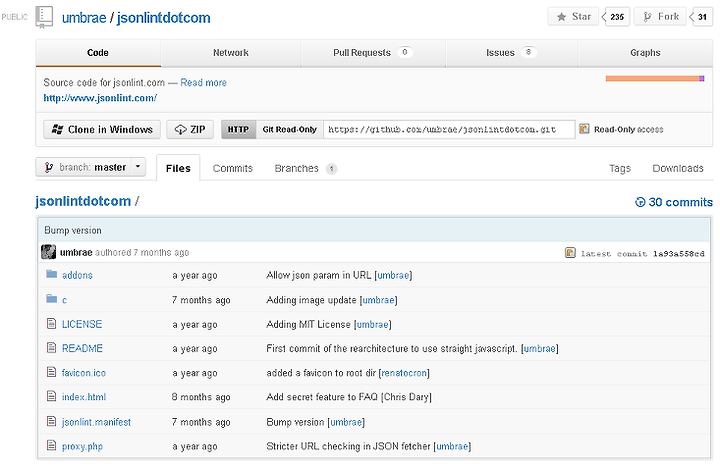Open the addons folder
The height and width of the screenshot is (468, 720).
click(x=77, y=275)
